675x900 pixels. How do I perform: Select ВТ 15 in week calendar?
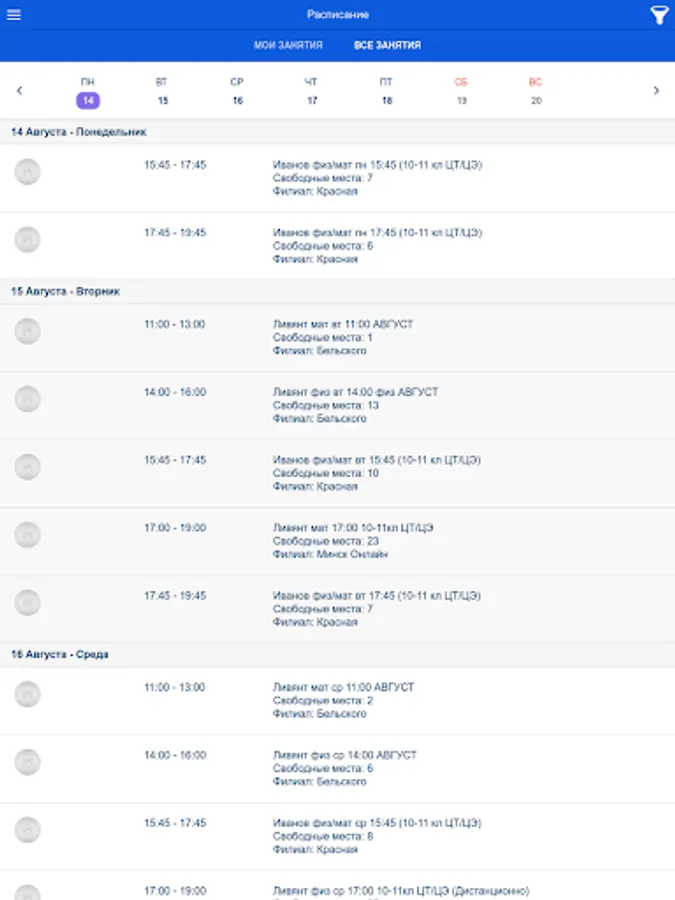coord(162,92)
